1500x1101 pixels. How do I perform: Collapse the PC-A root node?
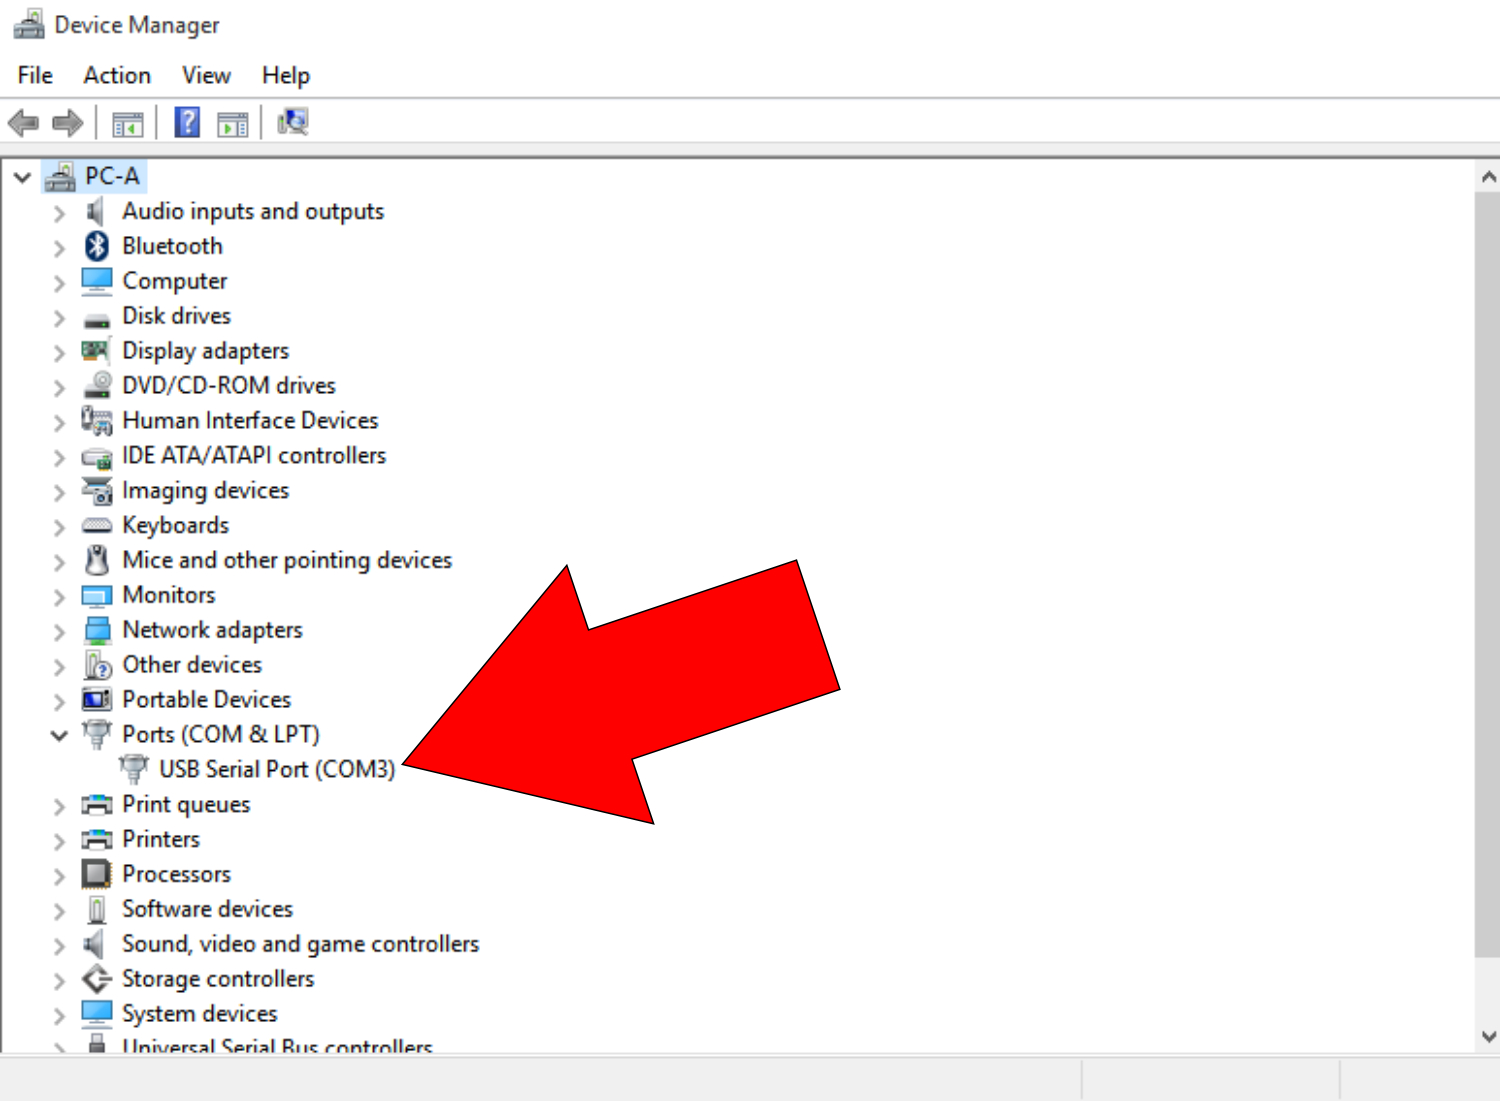pos(22,177)
